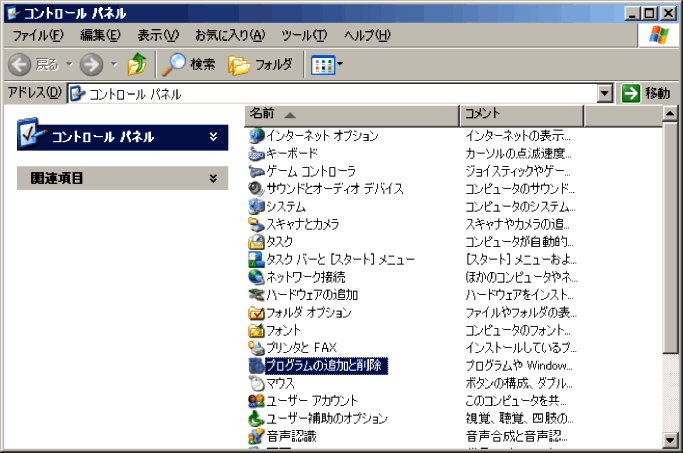683x453 pixels.
Task: Click the サウンドとオーディオ デバイス speaker icon
Action: [256, 189]
